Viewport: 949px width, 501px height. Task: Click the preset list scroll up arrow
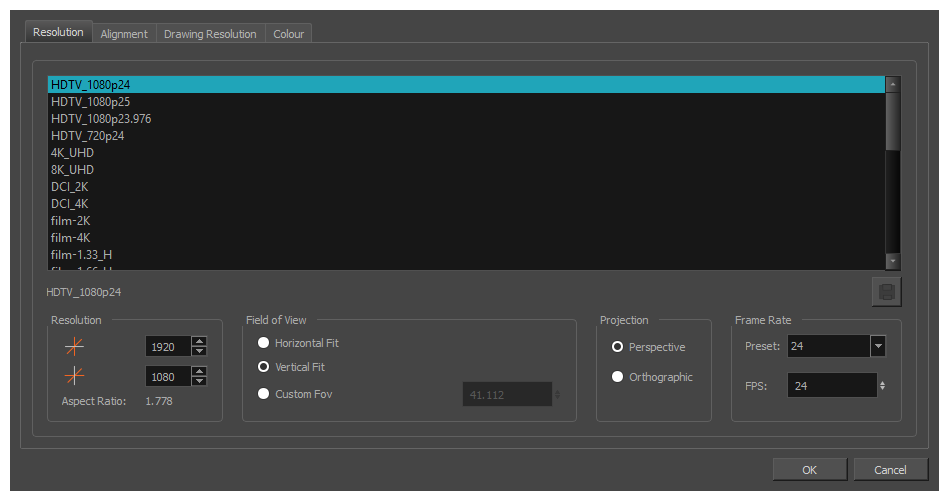pyautogui.click(x=893, y=84)
